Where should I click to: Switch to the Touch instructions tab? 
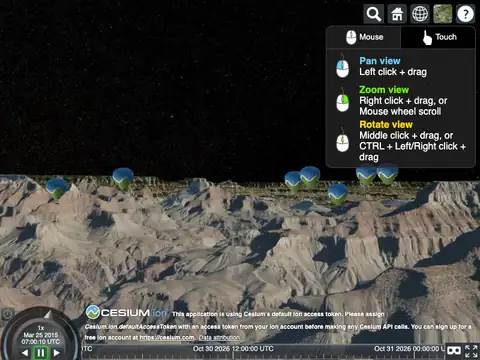(x=438, y=37)
